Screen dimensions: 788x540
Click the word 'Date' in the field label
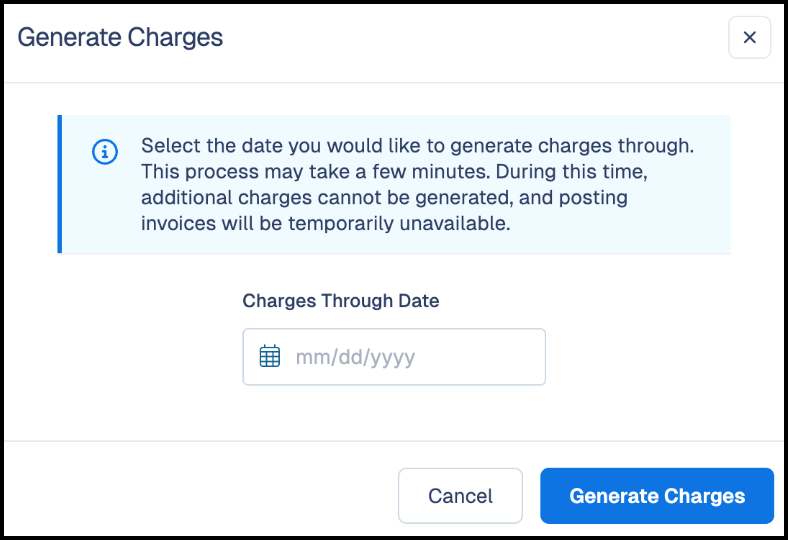[x=419, y=301]
